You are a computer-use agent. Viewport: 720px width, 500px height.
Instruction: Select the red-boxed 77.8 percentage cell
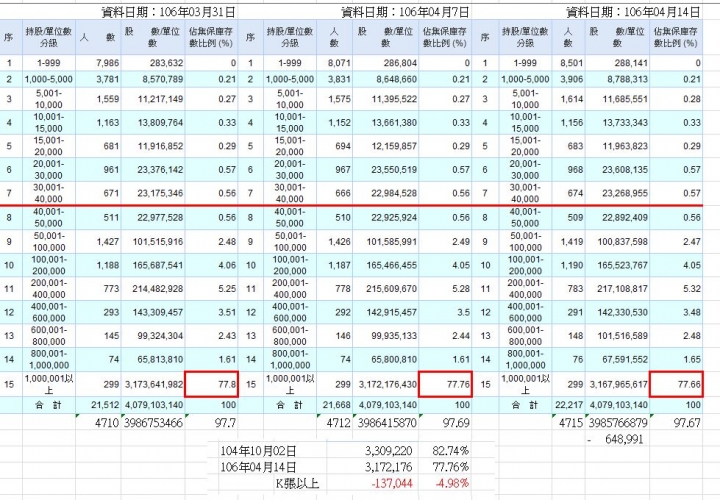pyautogui.click(x=211, y=384)
